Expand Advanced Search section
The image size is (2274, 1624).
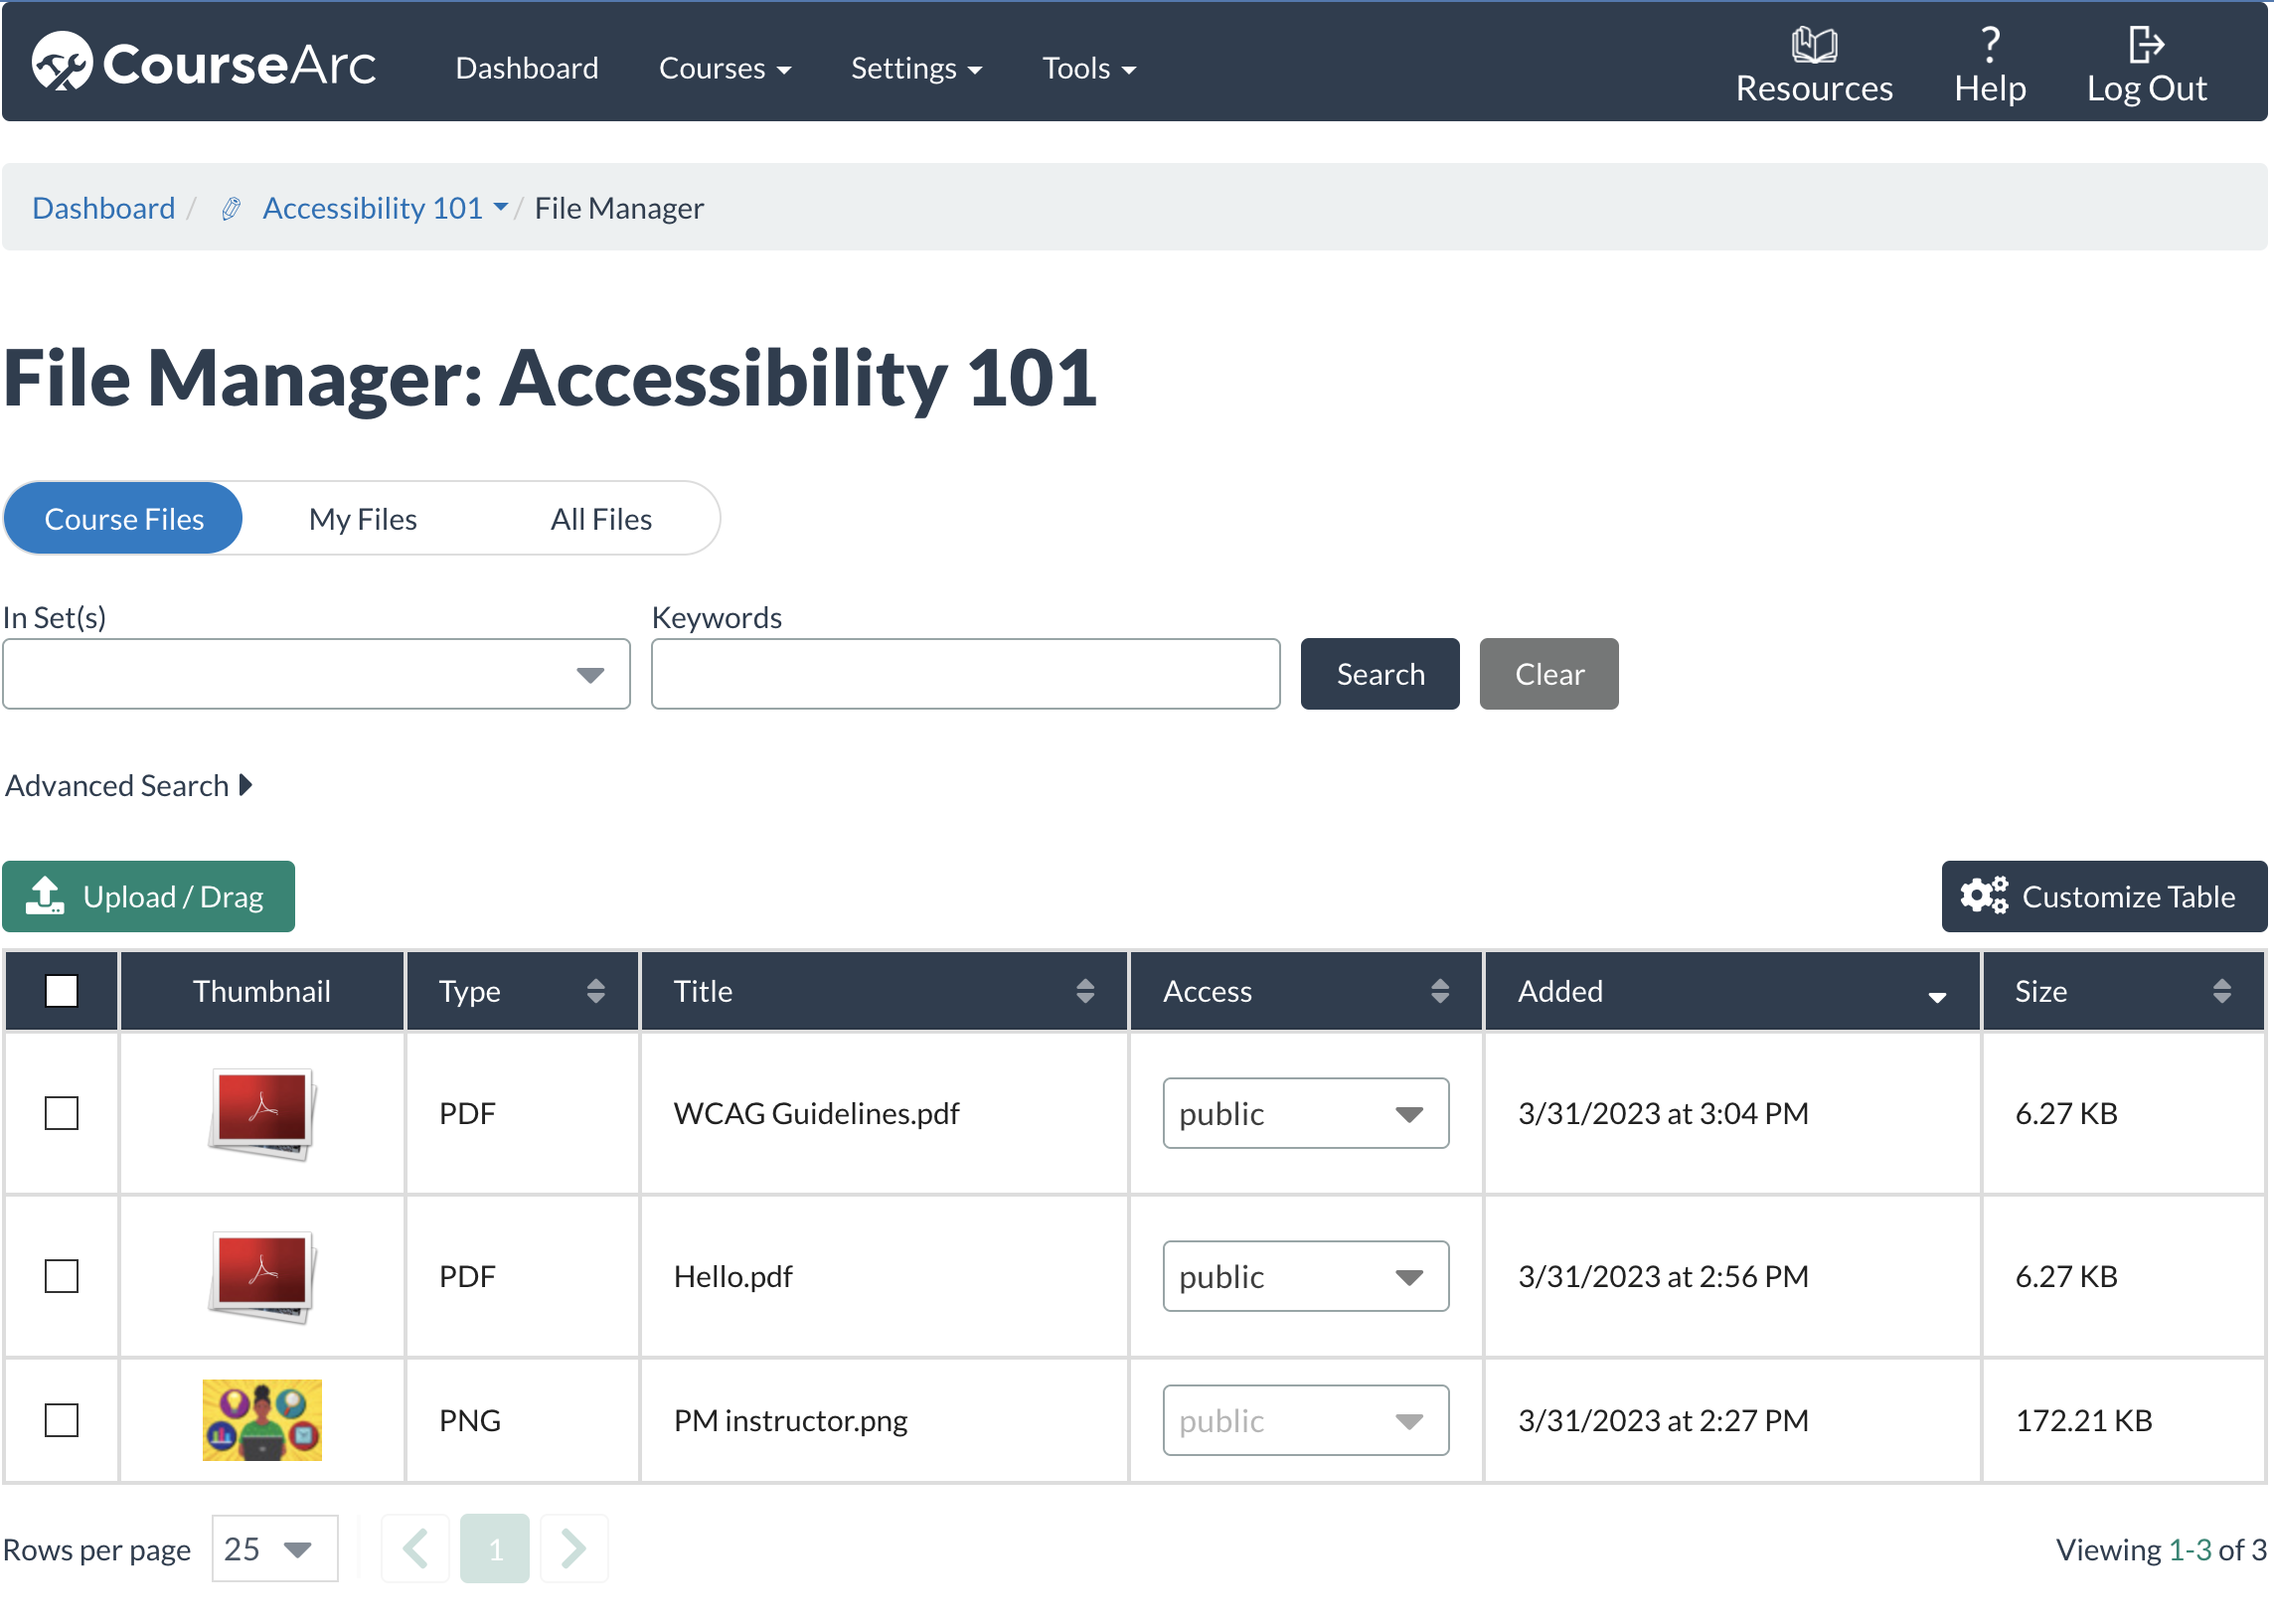point(128,786)
